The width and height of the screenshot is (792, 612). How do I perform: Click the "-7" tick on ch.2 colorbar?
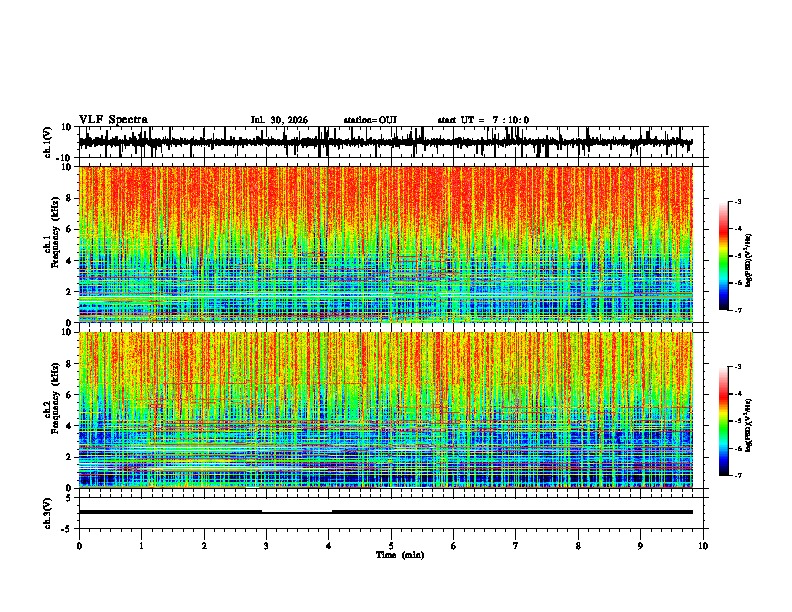pos(737,476)
